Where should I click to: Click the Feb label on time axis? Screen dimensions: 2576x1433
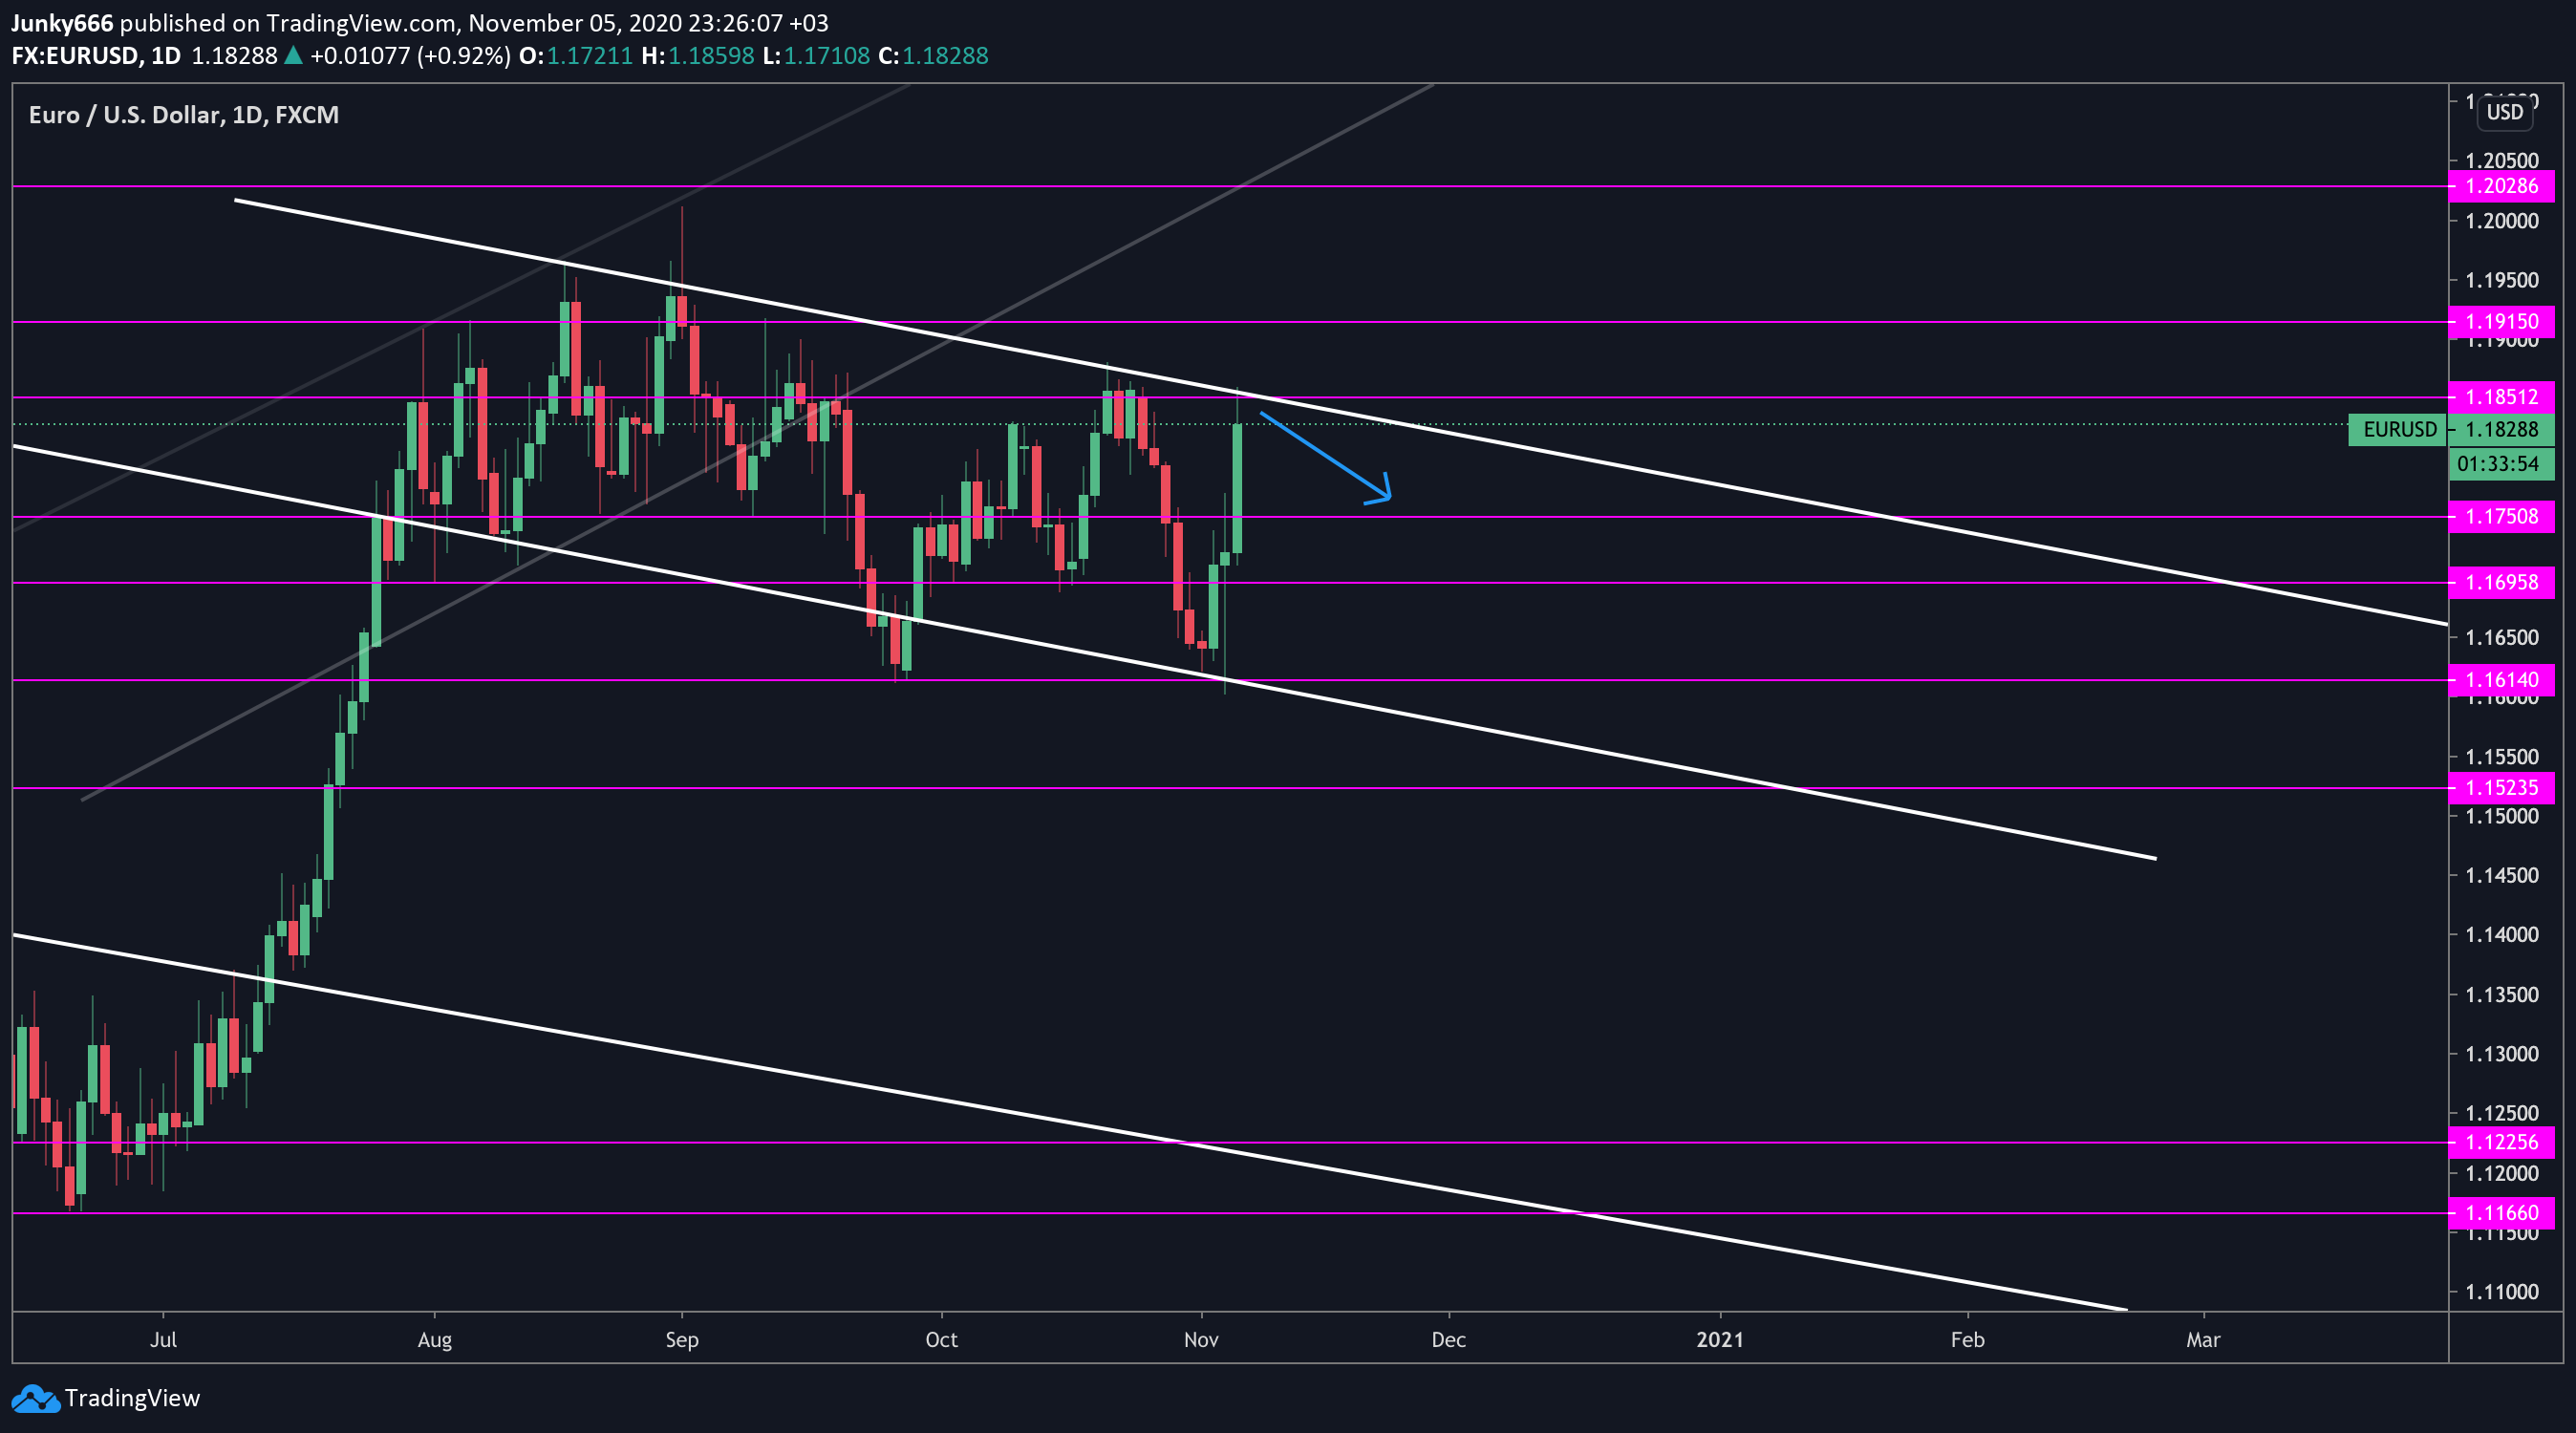(x=1968, y=1340)
